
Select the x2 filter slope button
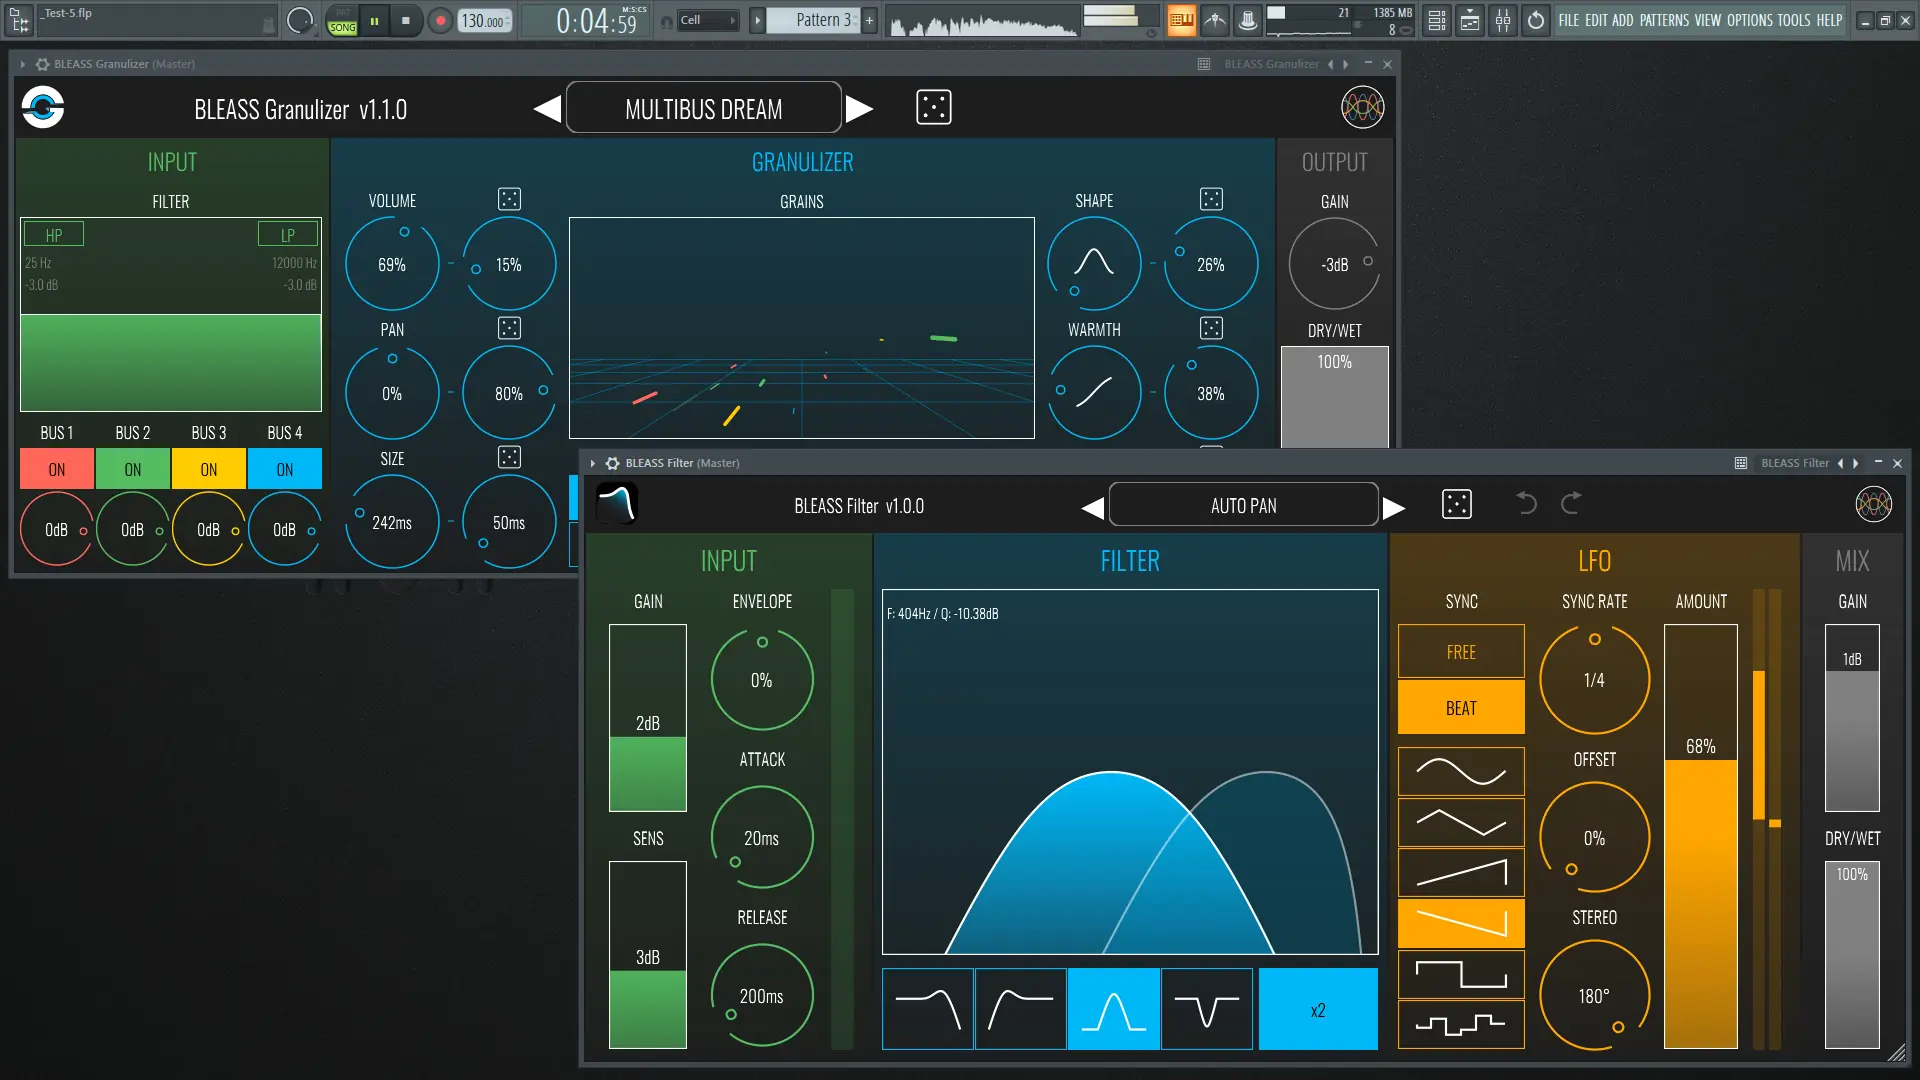[x=1317, y=1009]
